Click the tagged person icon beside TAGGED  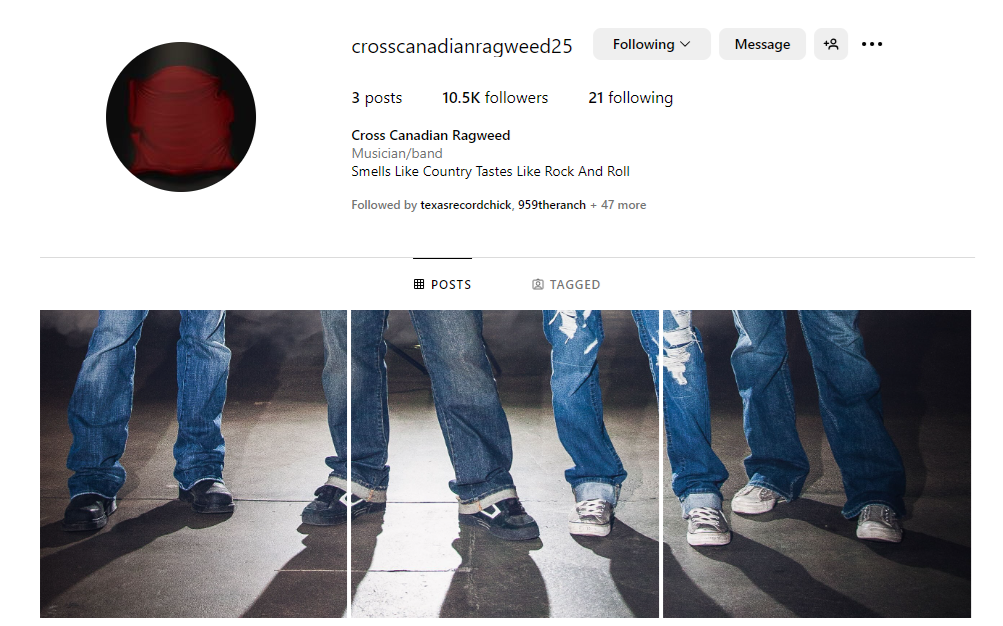pyautogui.click(x=538, y=284)
